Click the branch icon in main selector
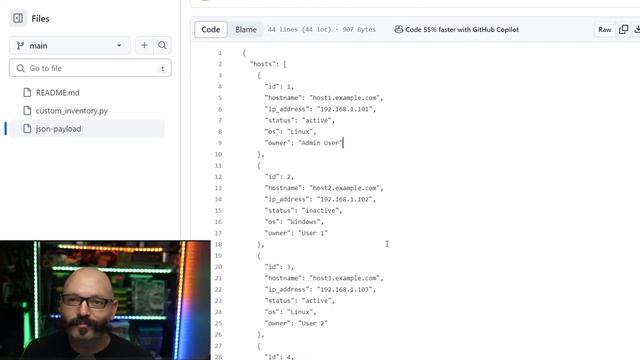This screenshot has height=360, width=640. 20,46
